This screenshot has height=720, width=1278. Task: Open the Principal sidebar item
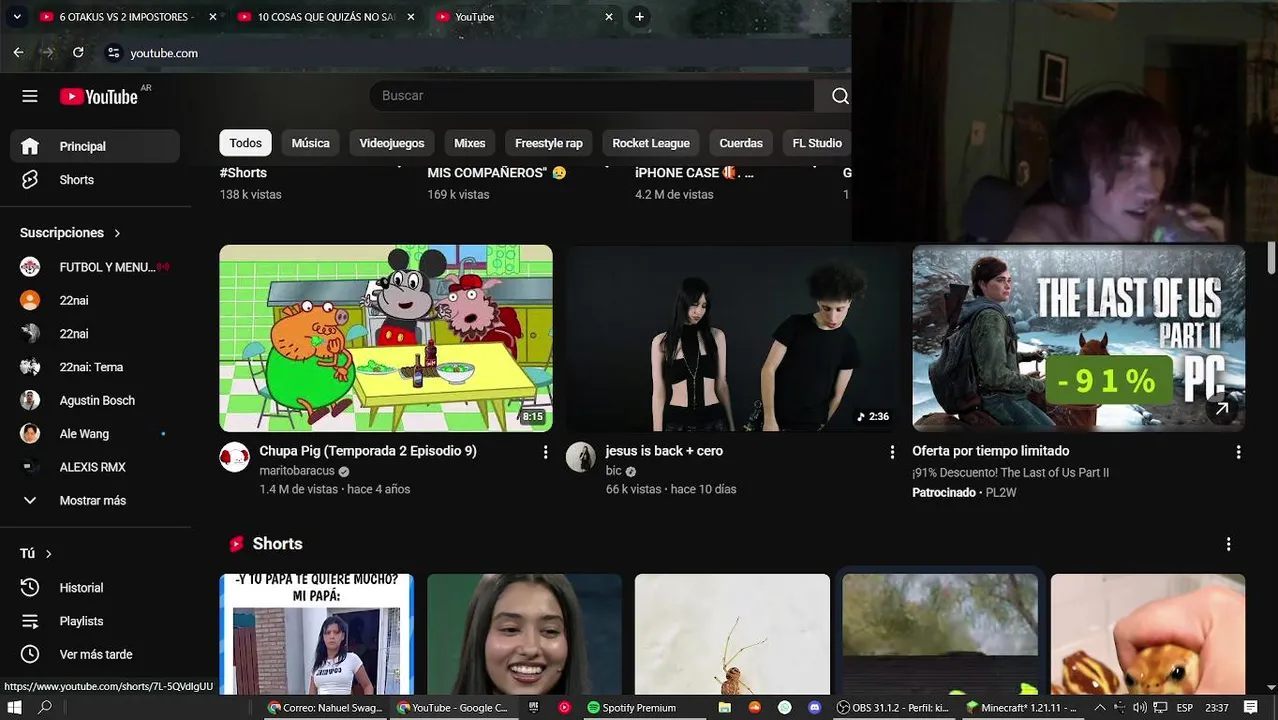[95, 146]
